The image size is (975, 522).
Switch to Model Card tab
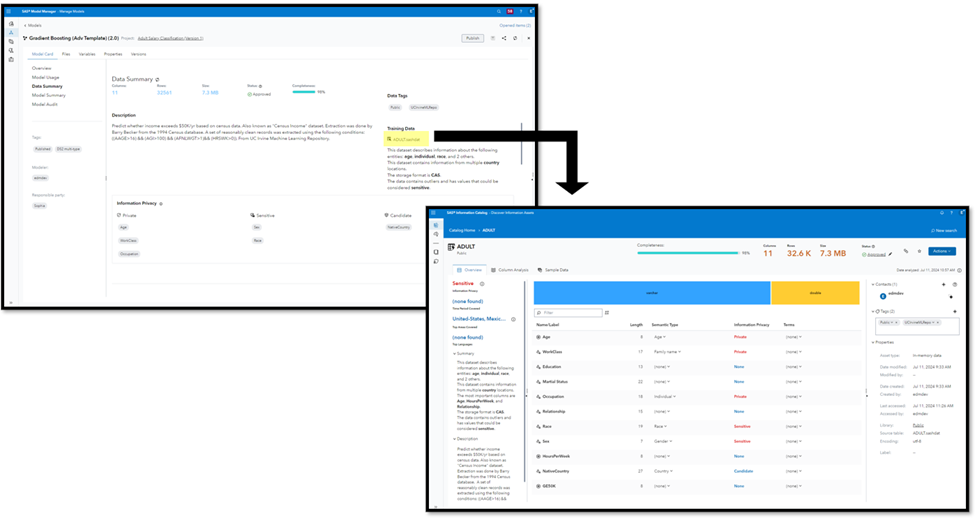point(43,54)
